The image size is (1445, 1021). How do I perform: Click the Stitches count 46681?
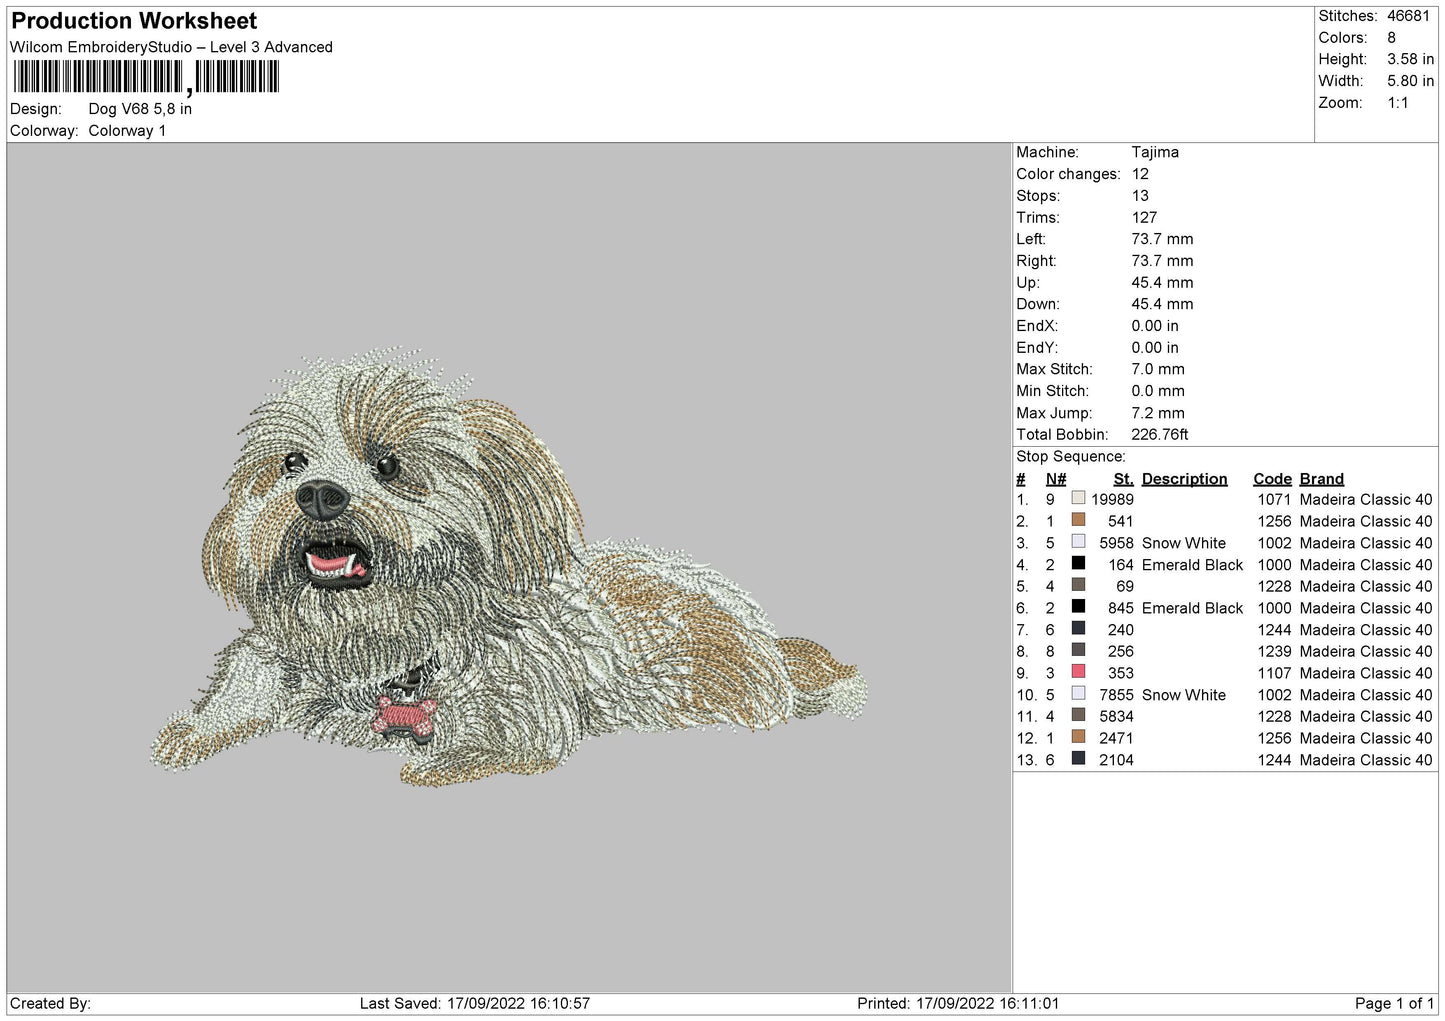1408,16
